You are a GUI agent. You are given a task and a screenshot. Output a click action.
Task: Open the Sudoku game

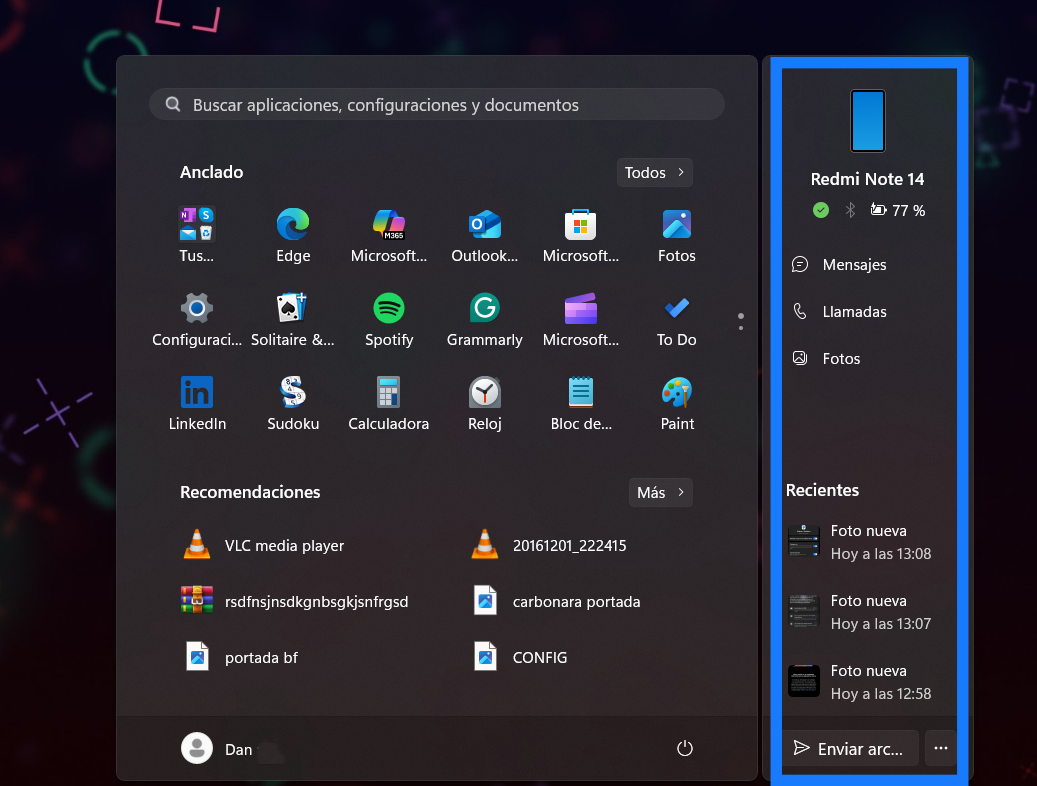[x=293, y=404]
